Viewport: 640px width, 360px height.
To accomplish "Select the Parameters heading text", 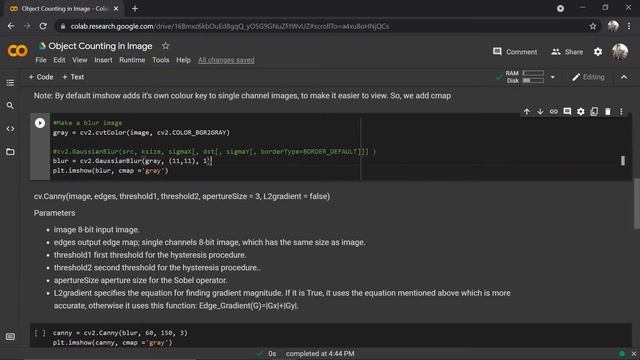I will click(54, 213).
